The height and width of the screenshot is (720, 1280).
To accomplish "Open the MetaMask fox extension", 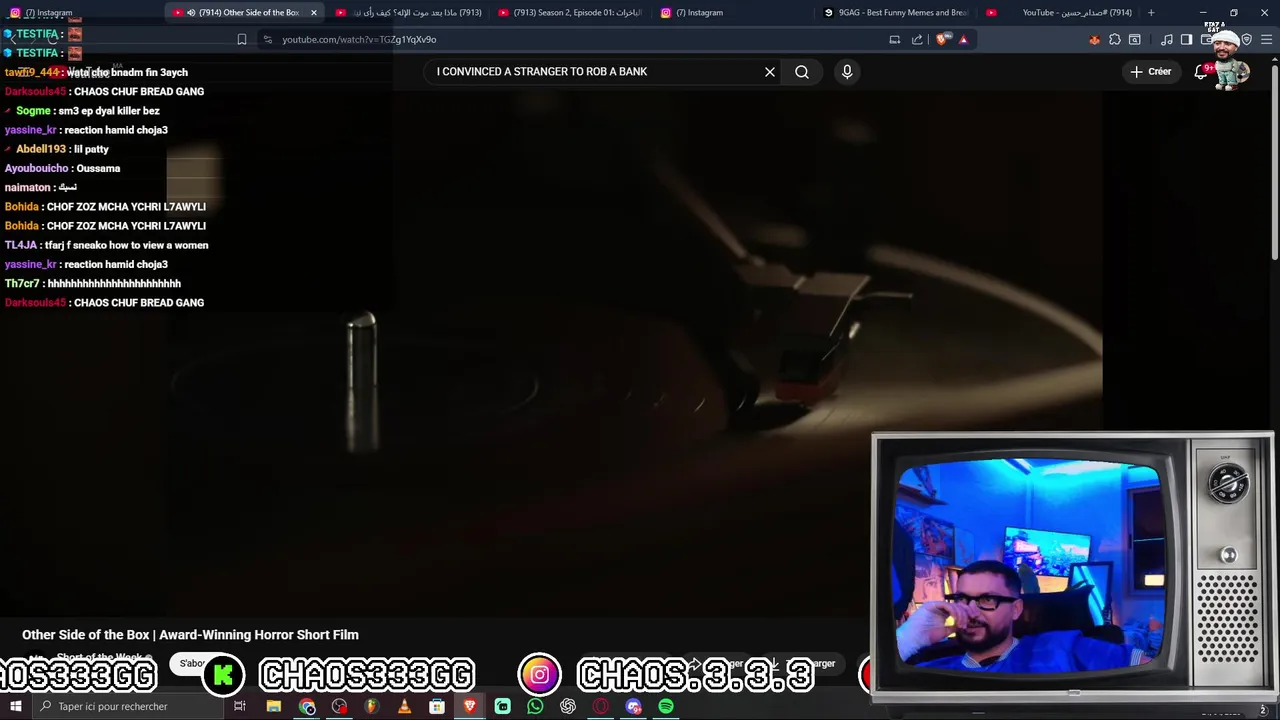I will click(x=1094, y=40).
